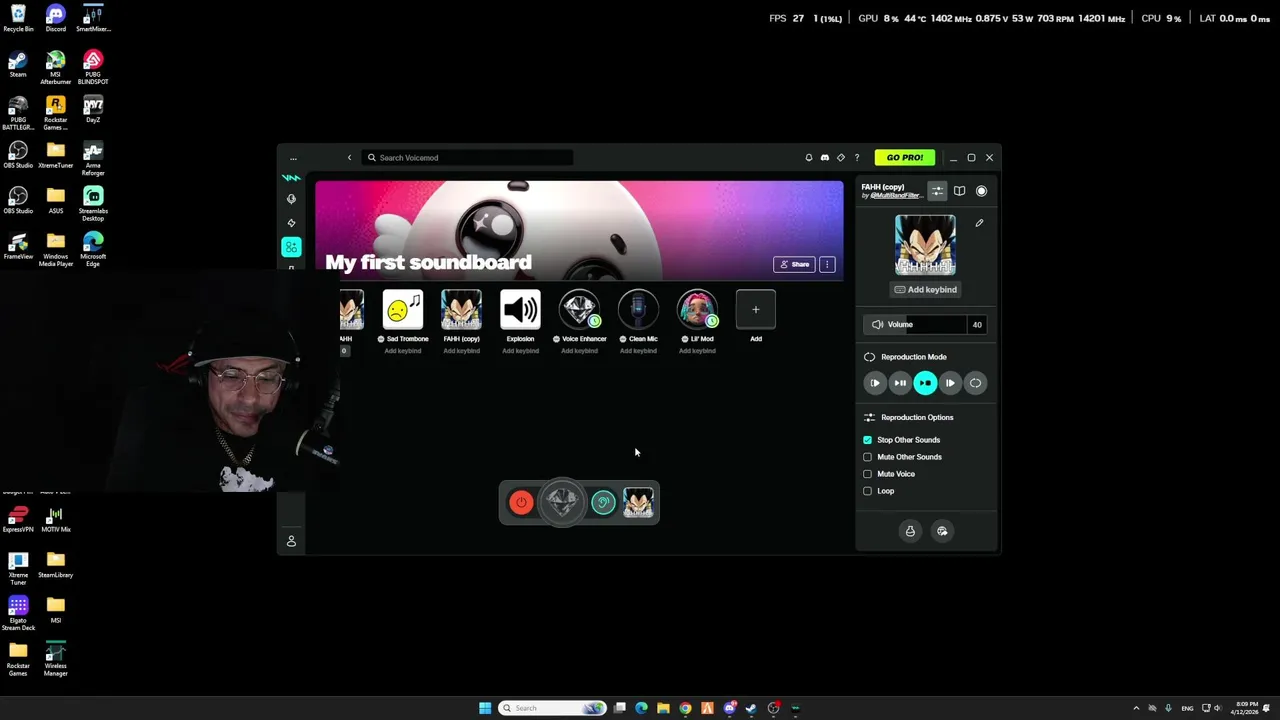Screen dimensions: 1280x720
Task: Open the Voicebox microphone sidebar icon
Action: (x=291, y=199)
